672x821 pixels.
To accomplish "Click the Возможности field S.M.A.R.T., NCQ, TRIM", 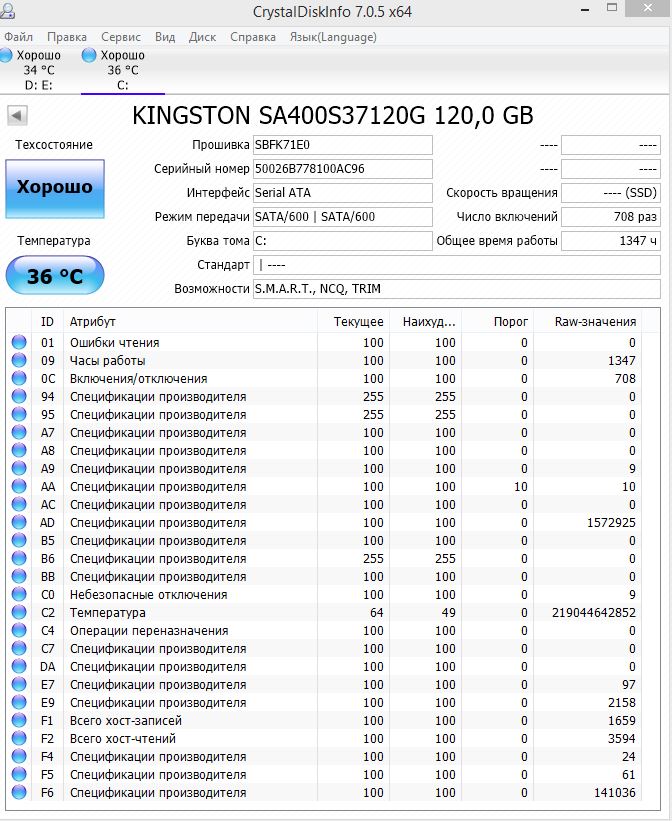I will 456,289.
